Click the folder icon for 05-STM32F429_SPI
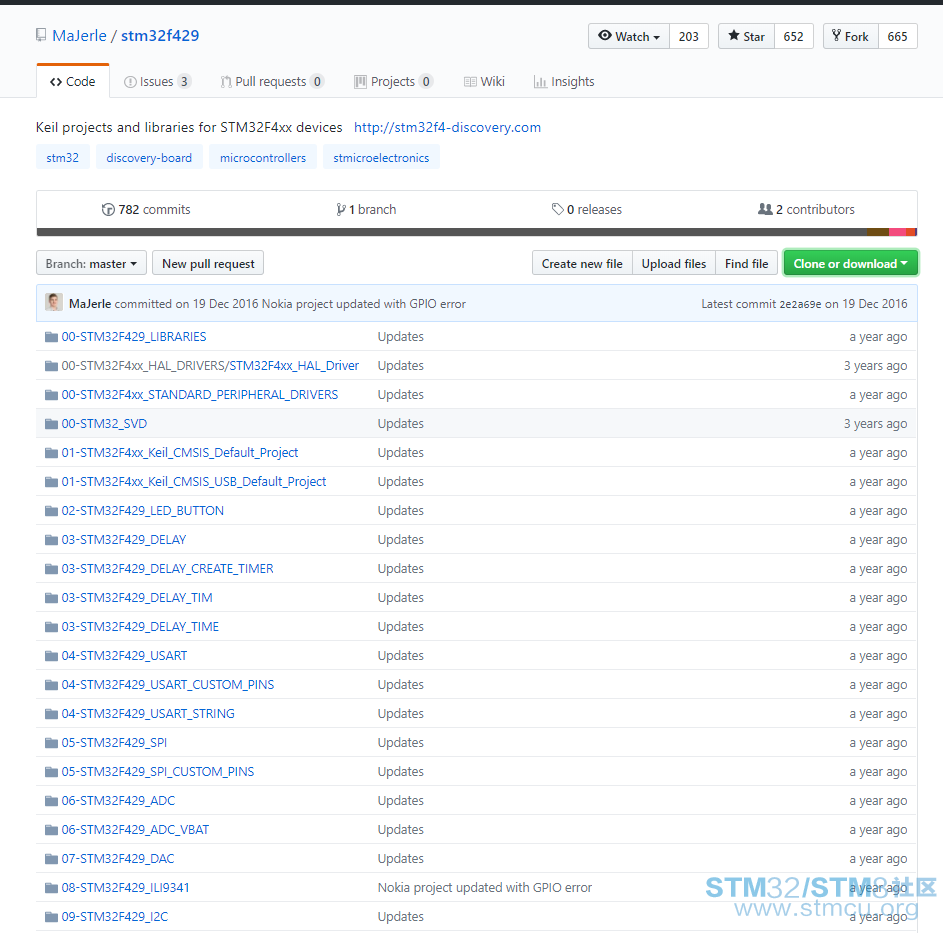The width and height of the screenshot is (943, 933). click(x=51, y=742)
